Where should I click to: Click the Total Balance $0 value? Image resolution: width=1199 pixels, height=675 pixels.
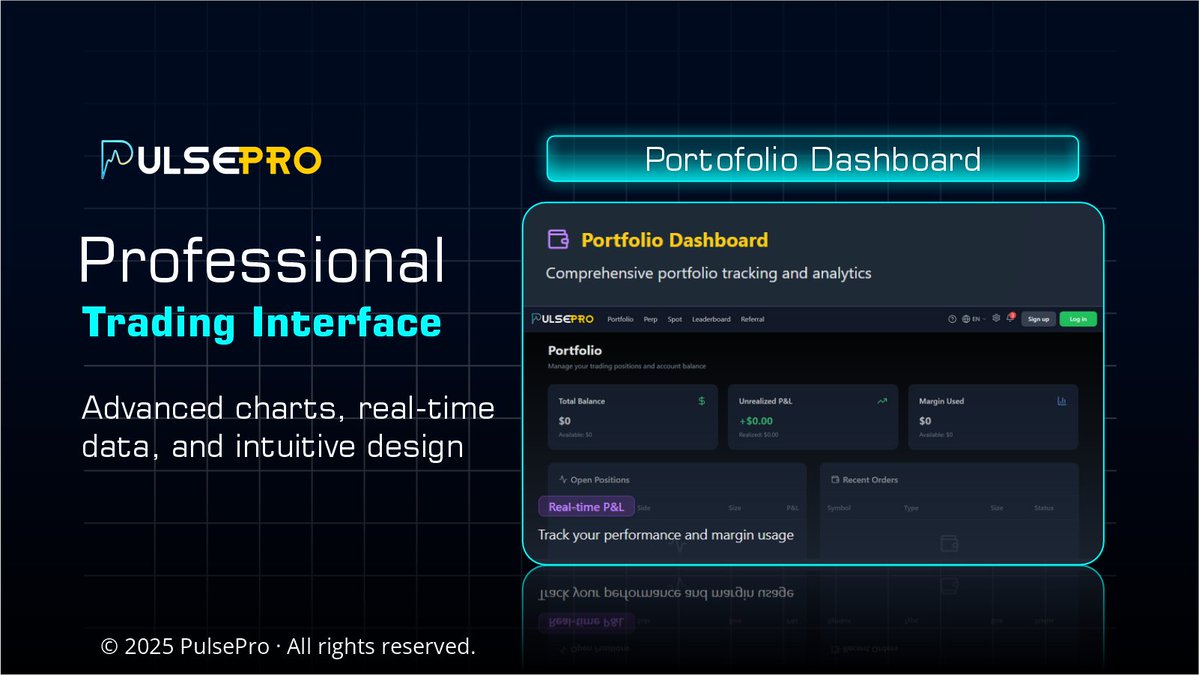pos(564,420)
